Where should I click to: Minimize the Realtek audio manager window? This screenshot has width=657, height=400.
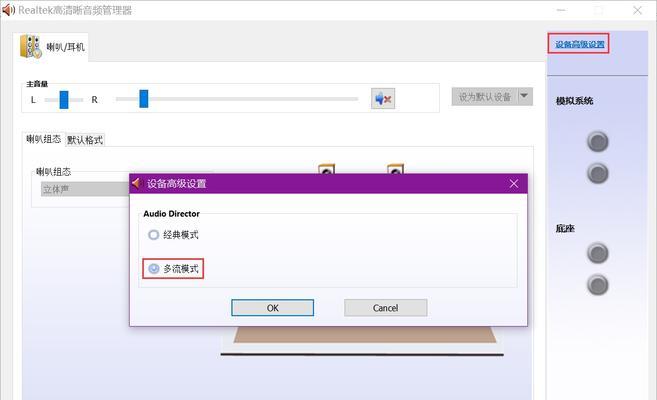[x=561, y=10]
